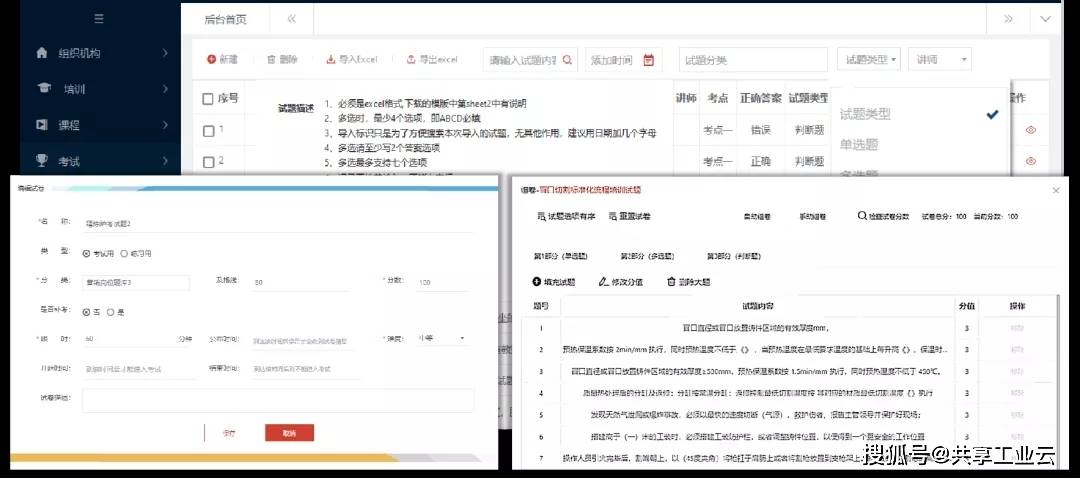Close the 组卷 dialog with the X
1080x478 pixels.
[x=1056, y=191]
